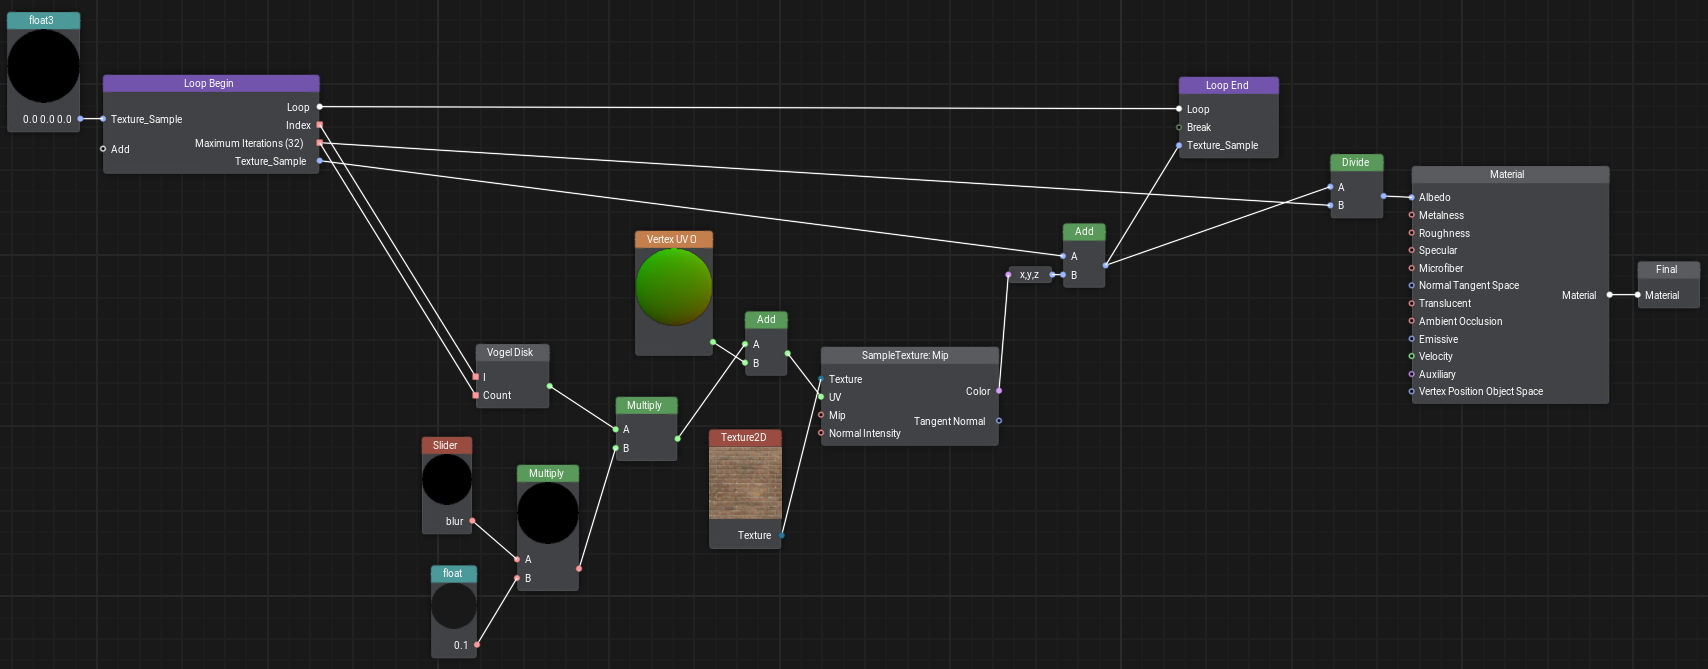The image size is (1708, 669).
Task: Click the Tangent Normal output pin
Action: click(999, 421)
